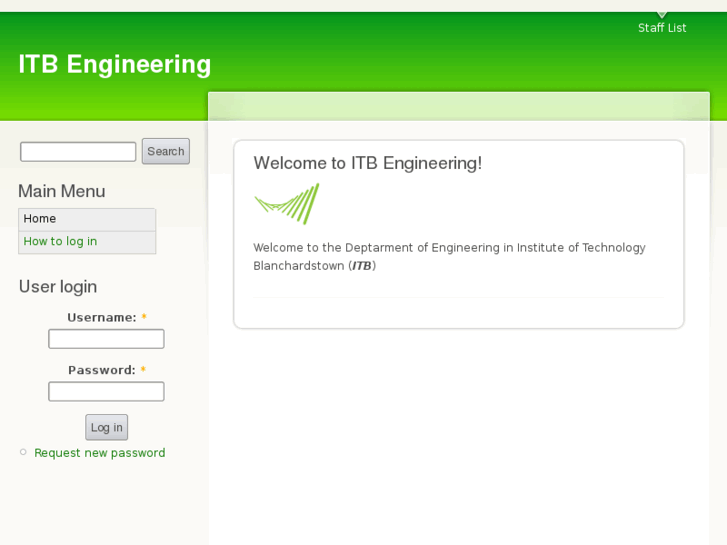Screen dimensions: 727x545
Task: Click the Main Menu heading text
Action: 62,191
